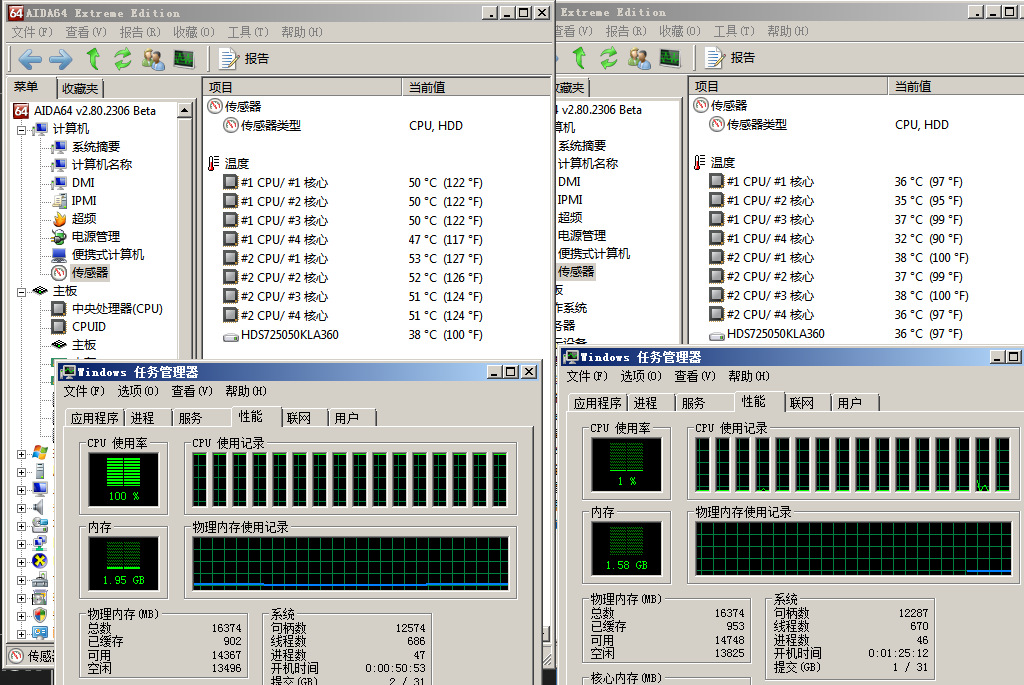Switch to 收藏夹 tab in left AIDA64 sidebar
This screenshot has height=685, width=1024.
80,88
